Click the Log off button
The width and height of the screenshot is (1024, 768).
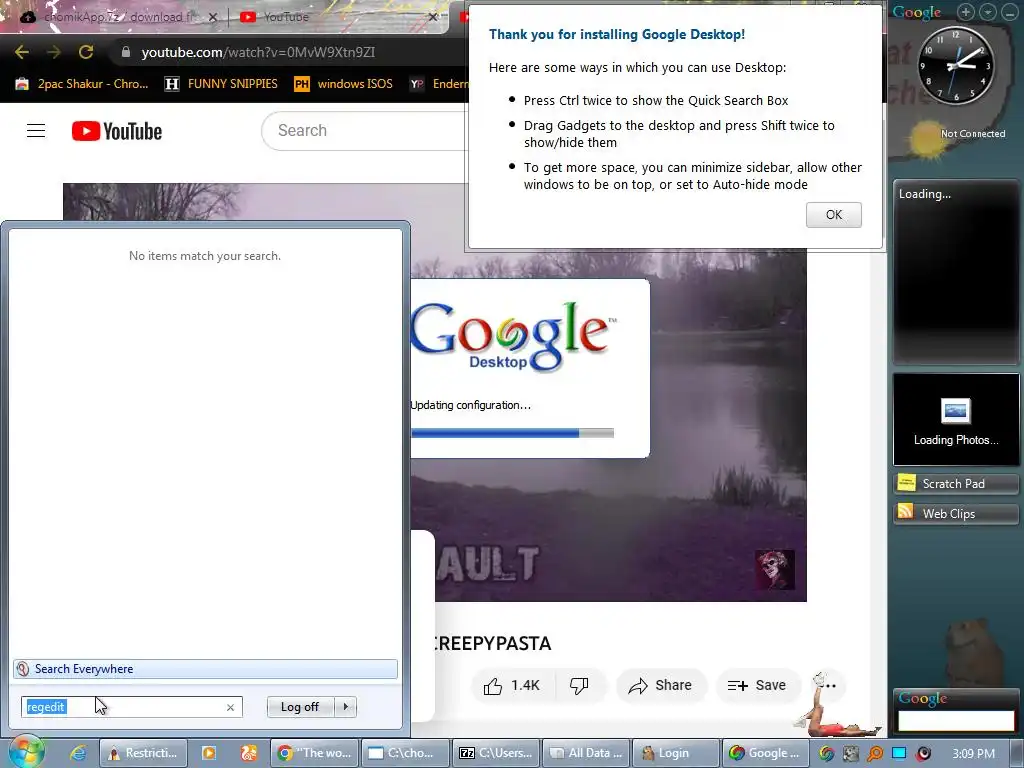click(x=300, y=707)
